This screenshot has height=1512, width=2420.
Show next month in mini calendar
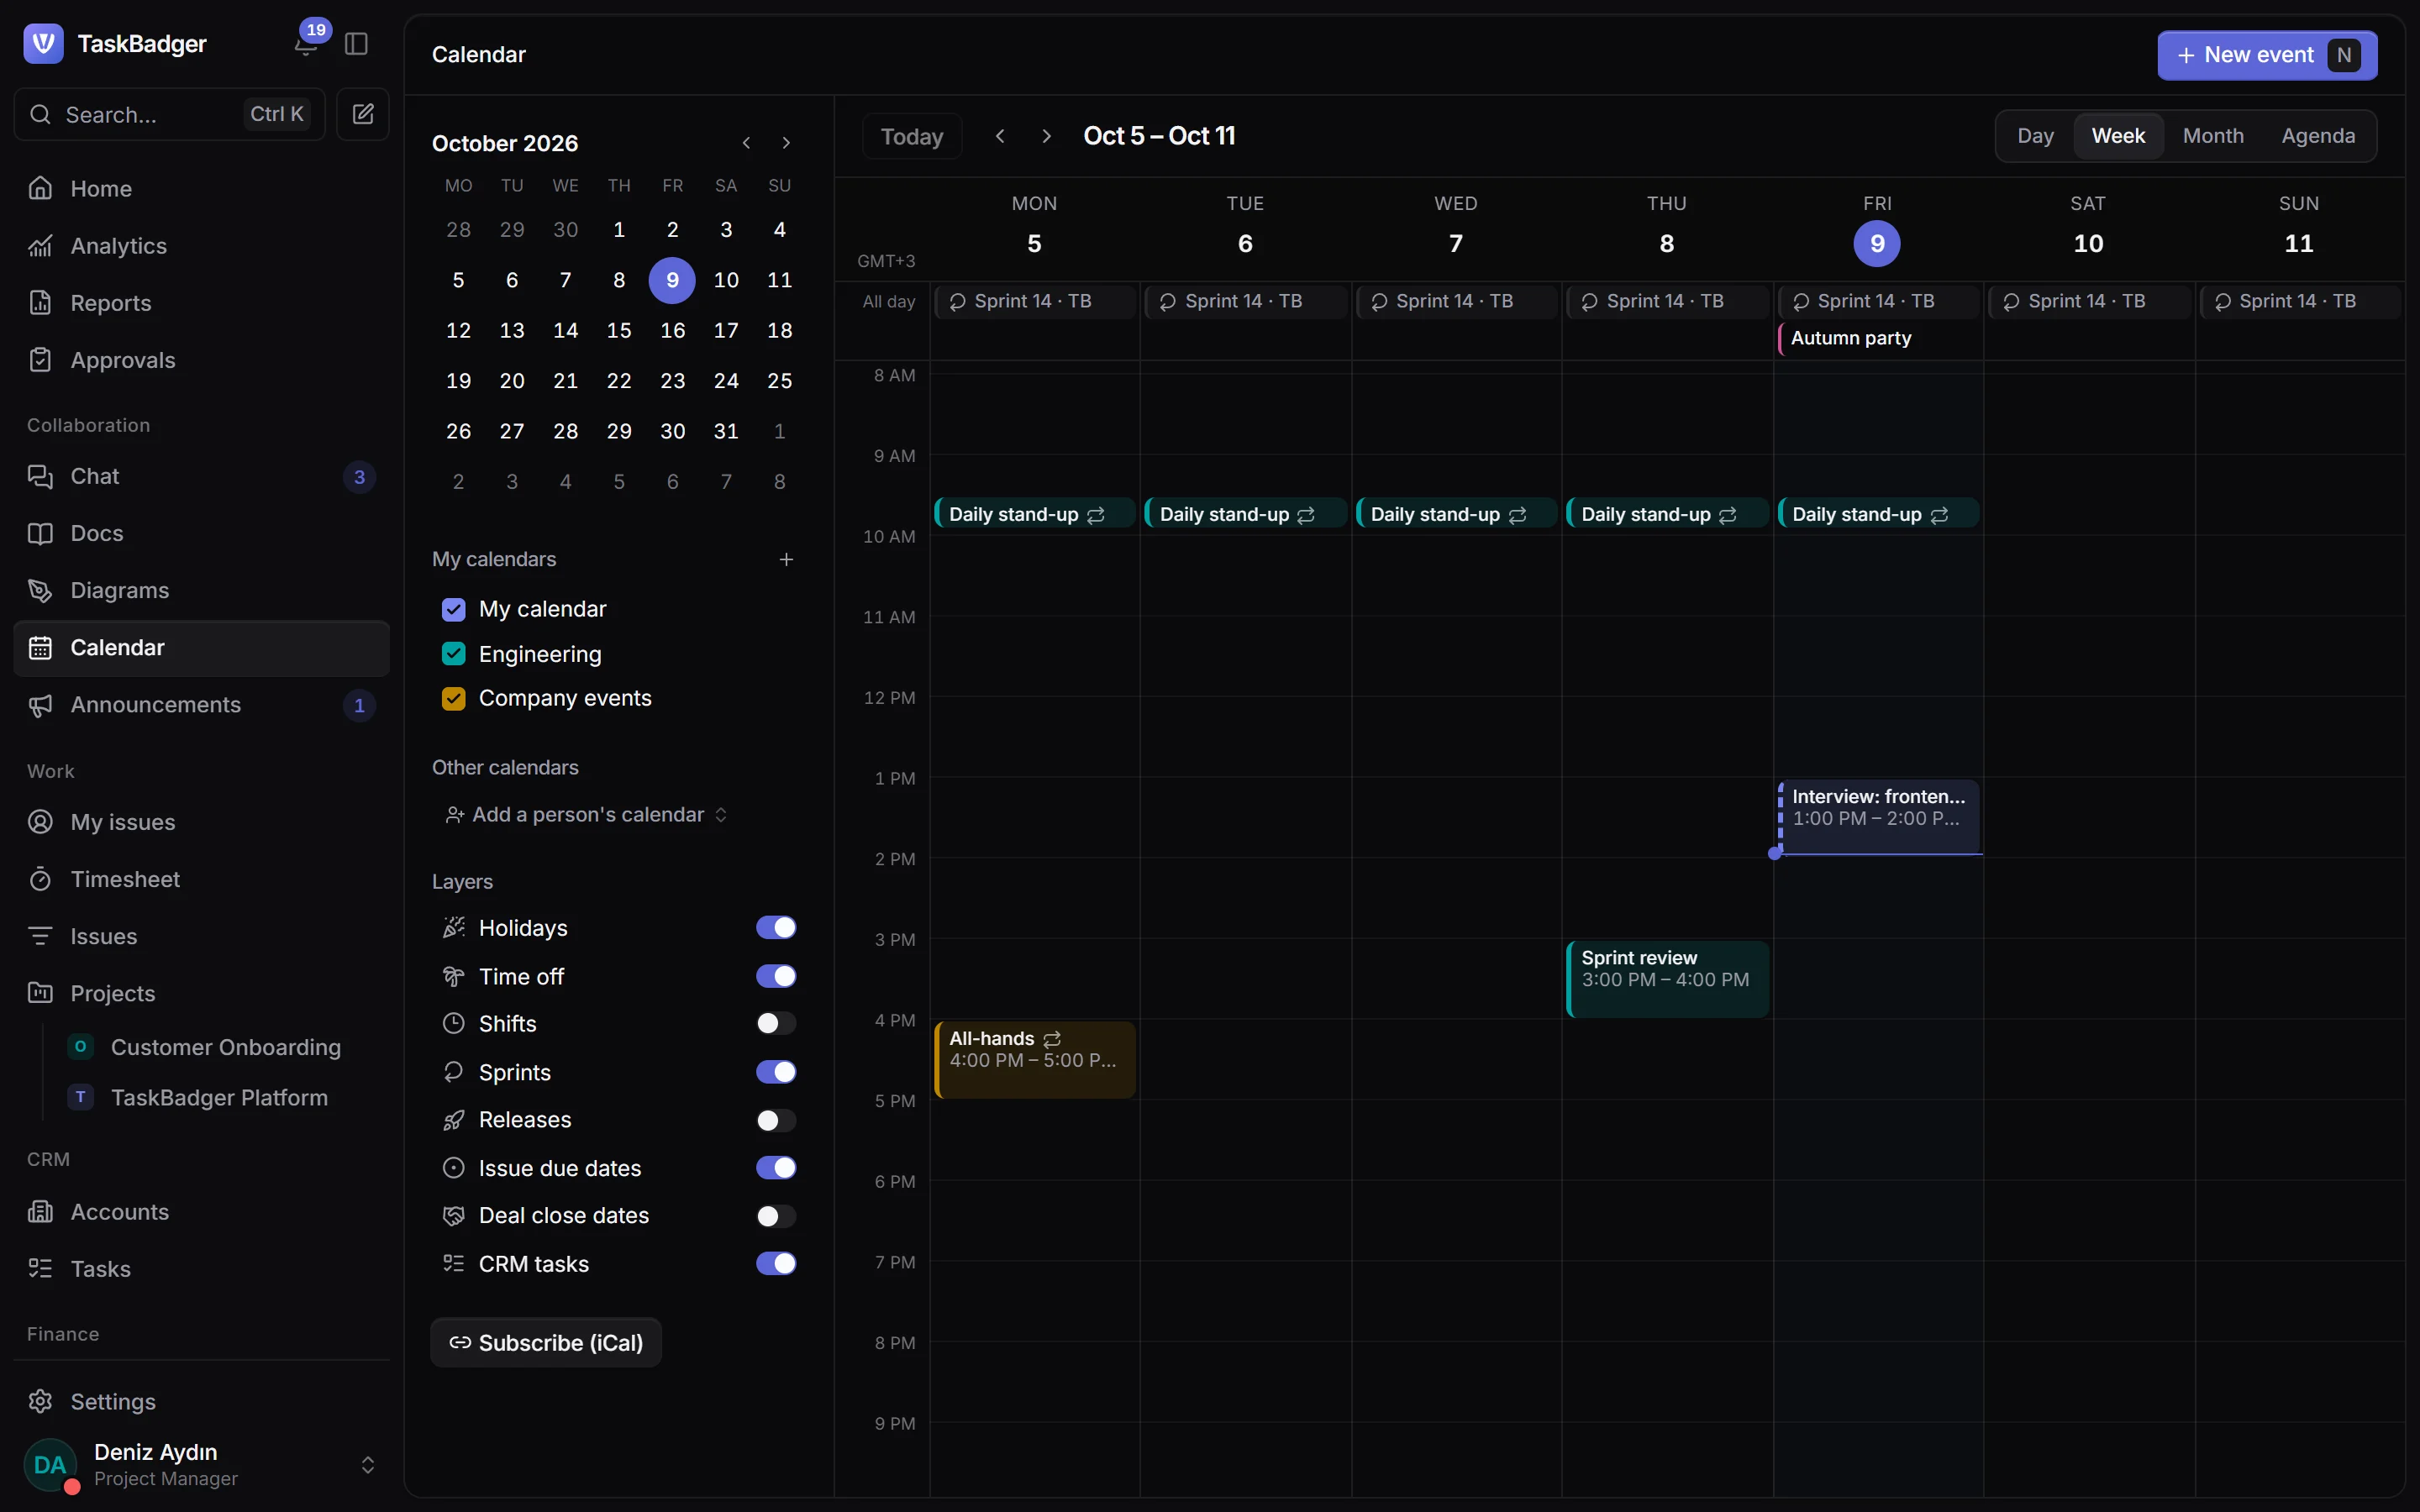pyautogui.click(x=786, y=143)
